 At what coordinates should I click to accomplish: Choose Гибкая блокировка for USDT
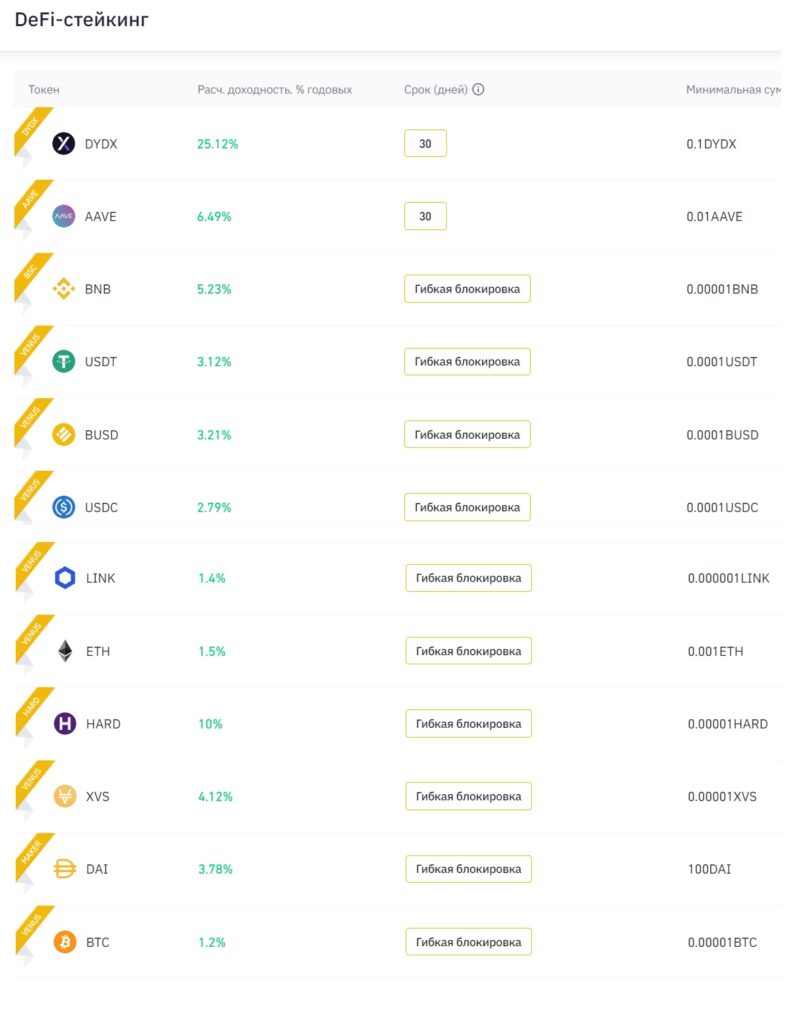(x=467, y=361)
